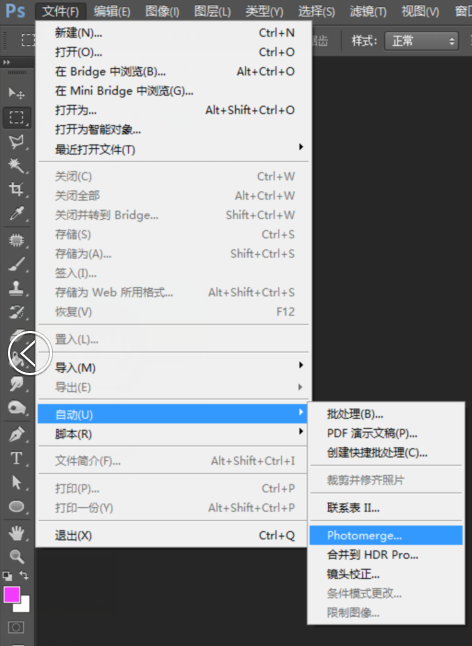Select 联系表 II... in the submenu

click(x=386, y=508)
